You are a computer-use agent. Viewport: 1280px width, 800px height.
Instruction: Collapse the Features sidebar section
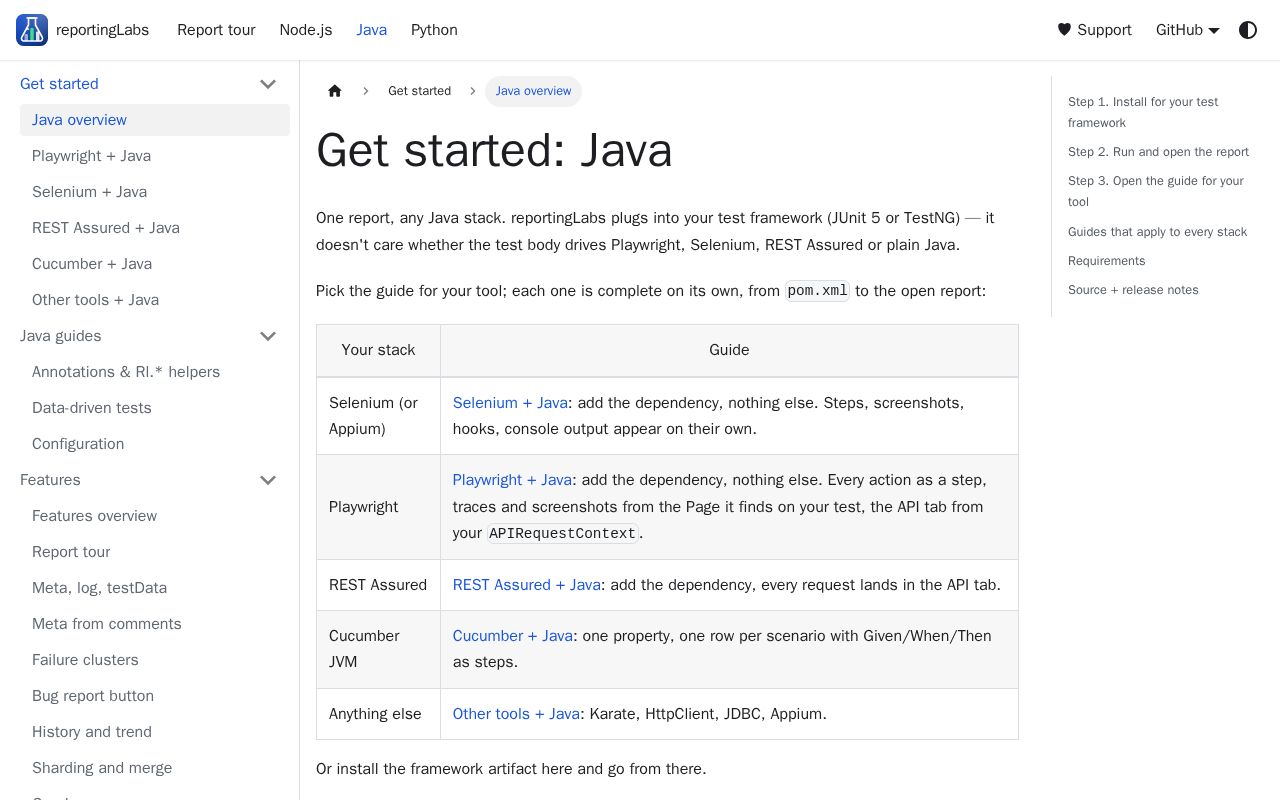coord(268,480)
